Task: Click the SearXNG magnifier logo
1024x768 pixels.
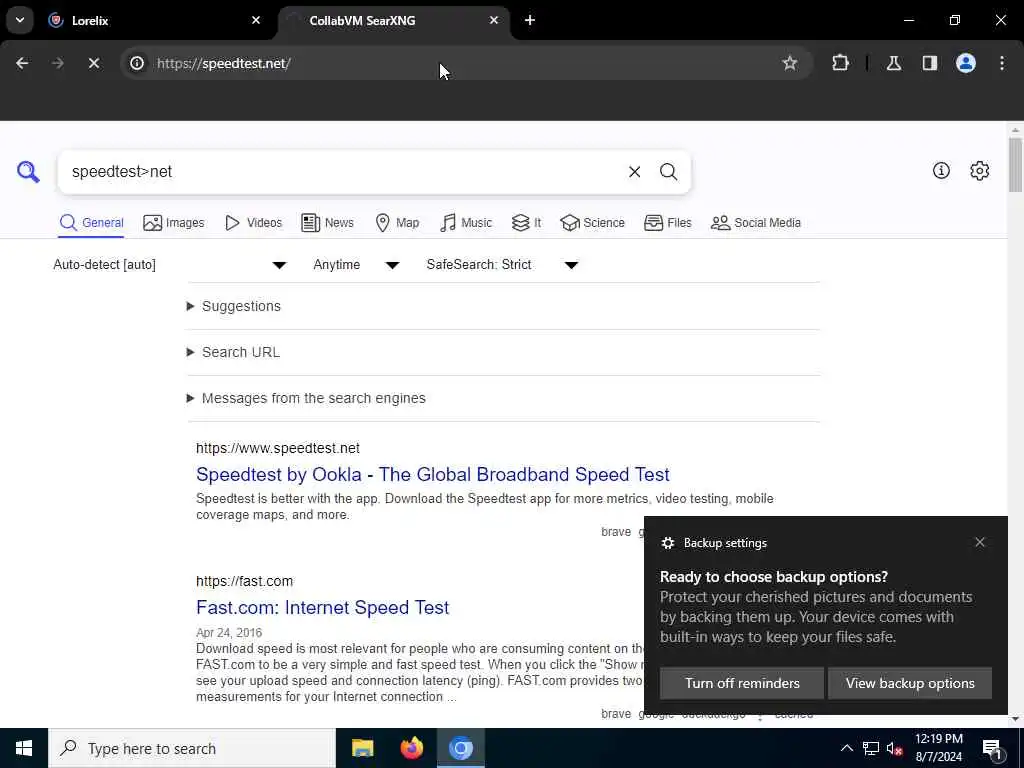Action: point(28,172)
